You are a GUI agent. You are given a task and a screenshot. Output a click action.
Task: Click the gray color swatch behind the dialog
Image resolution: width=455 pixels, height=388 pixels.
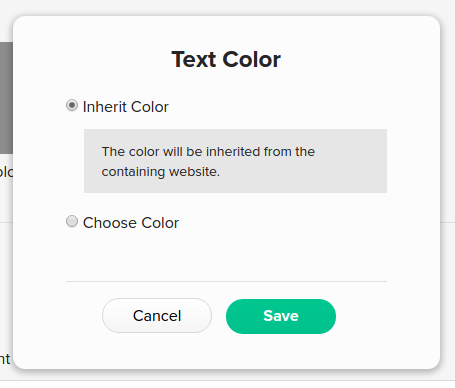6,98
